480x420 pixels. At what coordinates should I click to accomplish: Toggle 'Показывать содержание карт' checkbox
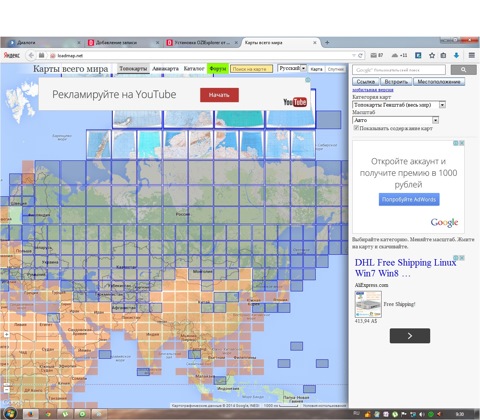point(356,128)
